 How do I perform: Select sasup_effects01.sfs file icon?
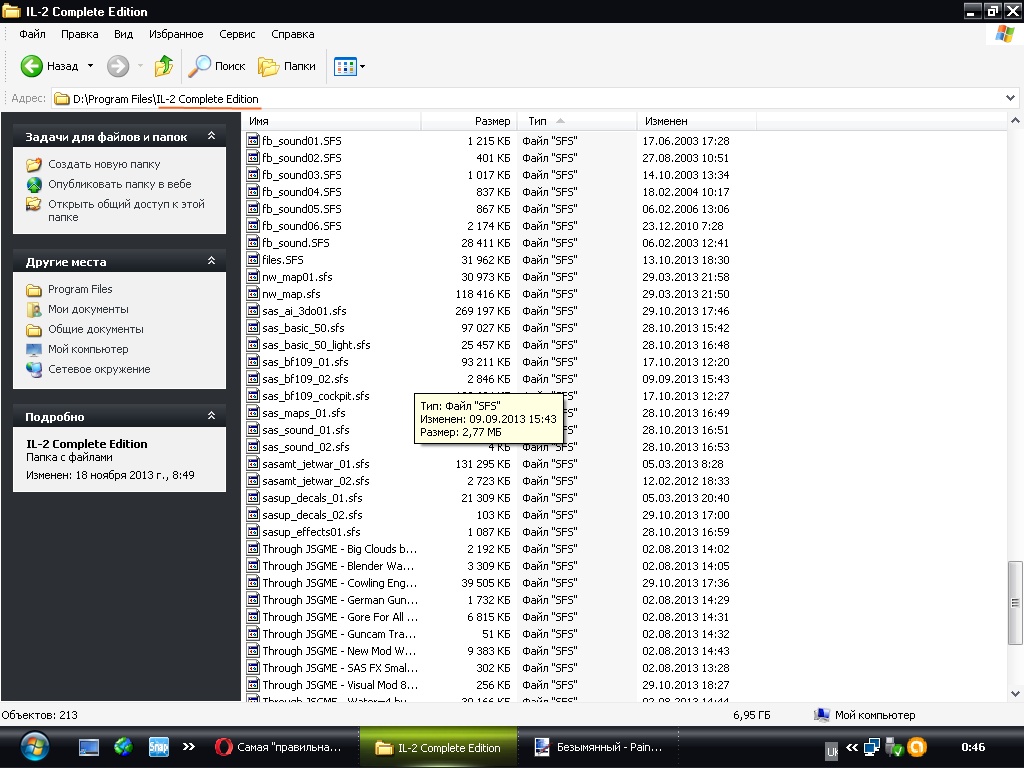coord(253,531)
